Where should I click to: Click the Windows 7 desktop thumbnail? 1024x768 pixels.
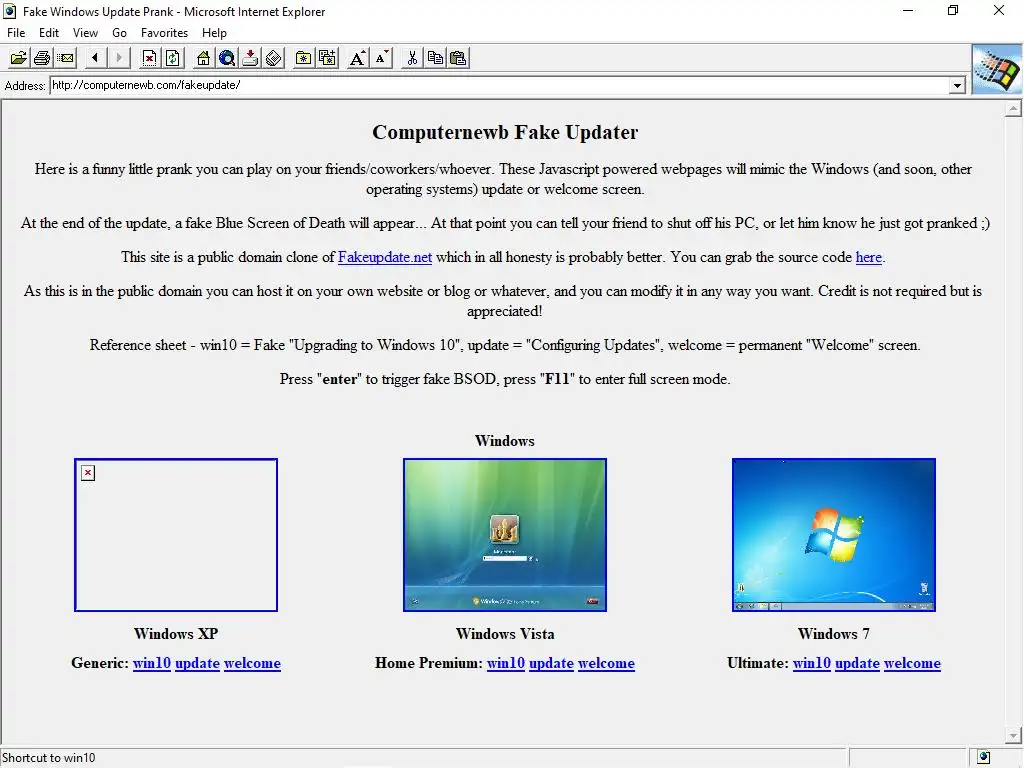(834, 535)
